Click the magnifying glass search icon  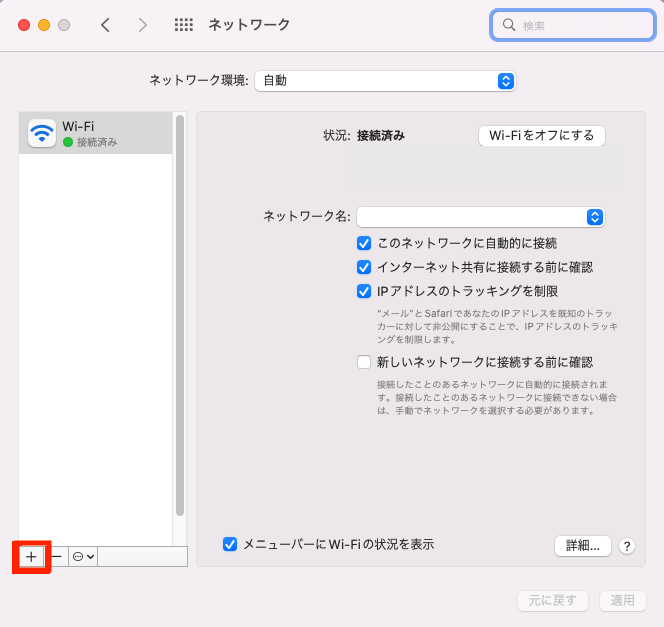(x=509, y=25)
